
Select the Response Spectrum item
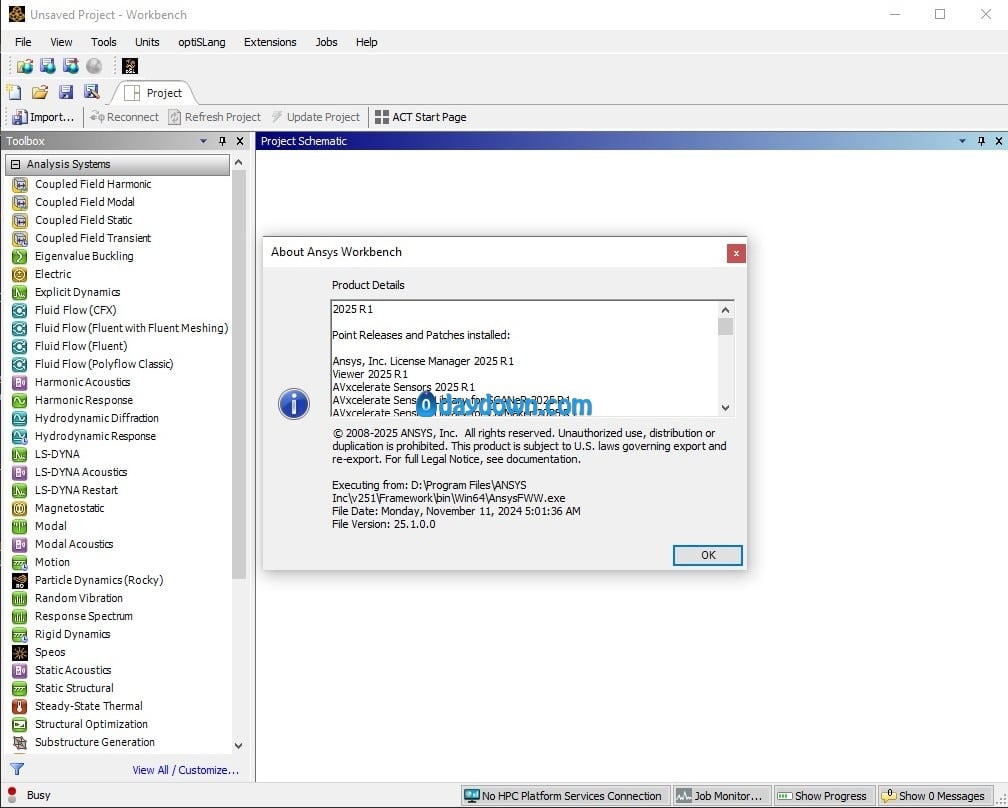click(84, 616)
